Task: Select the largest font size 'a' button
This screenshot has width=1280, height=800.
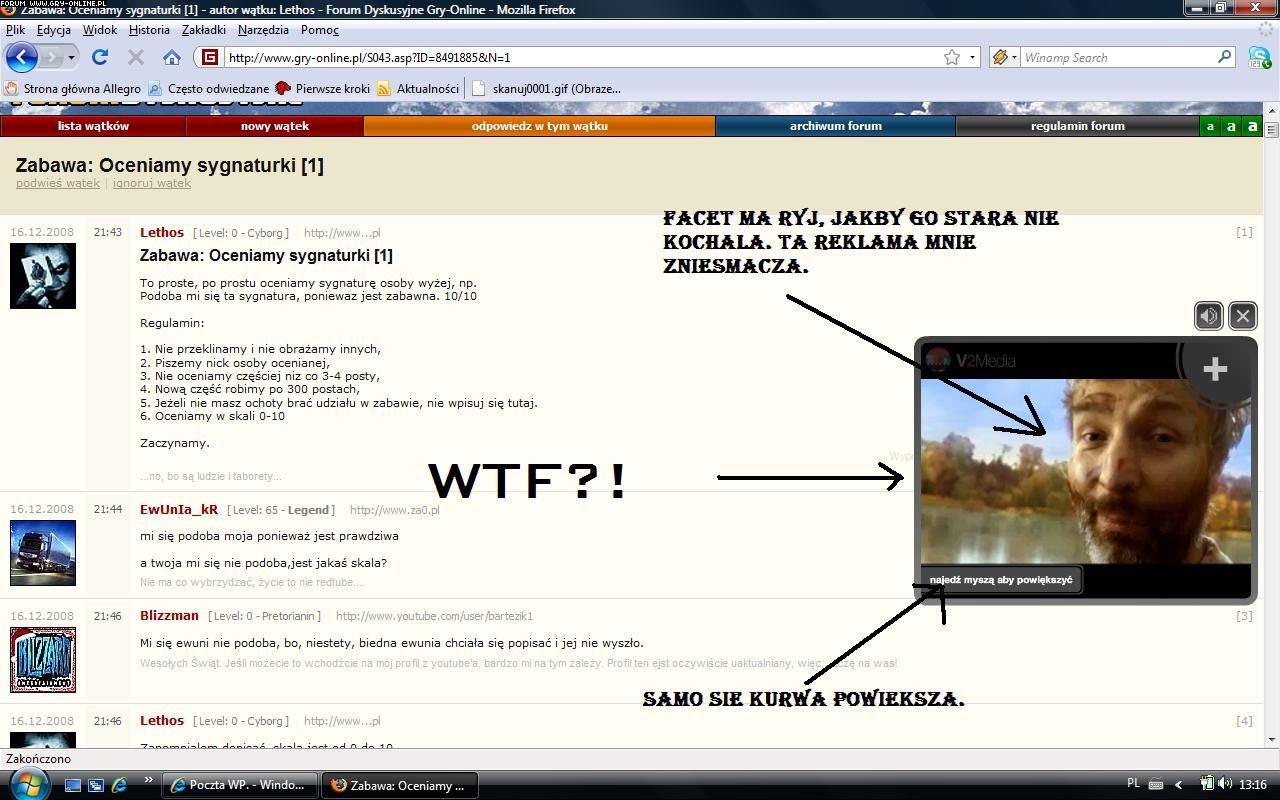Action: pyautogui.click(x=1252, y=126)
